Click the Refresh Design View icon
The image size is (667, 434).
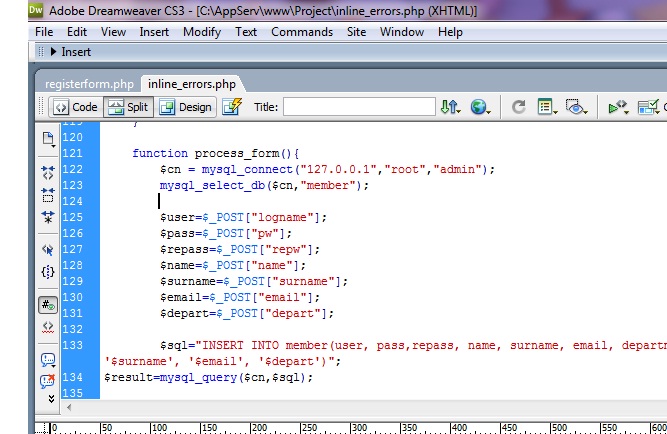click(x=518, y=106)
